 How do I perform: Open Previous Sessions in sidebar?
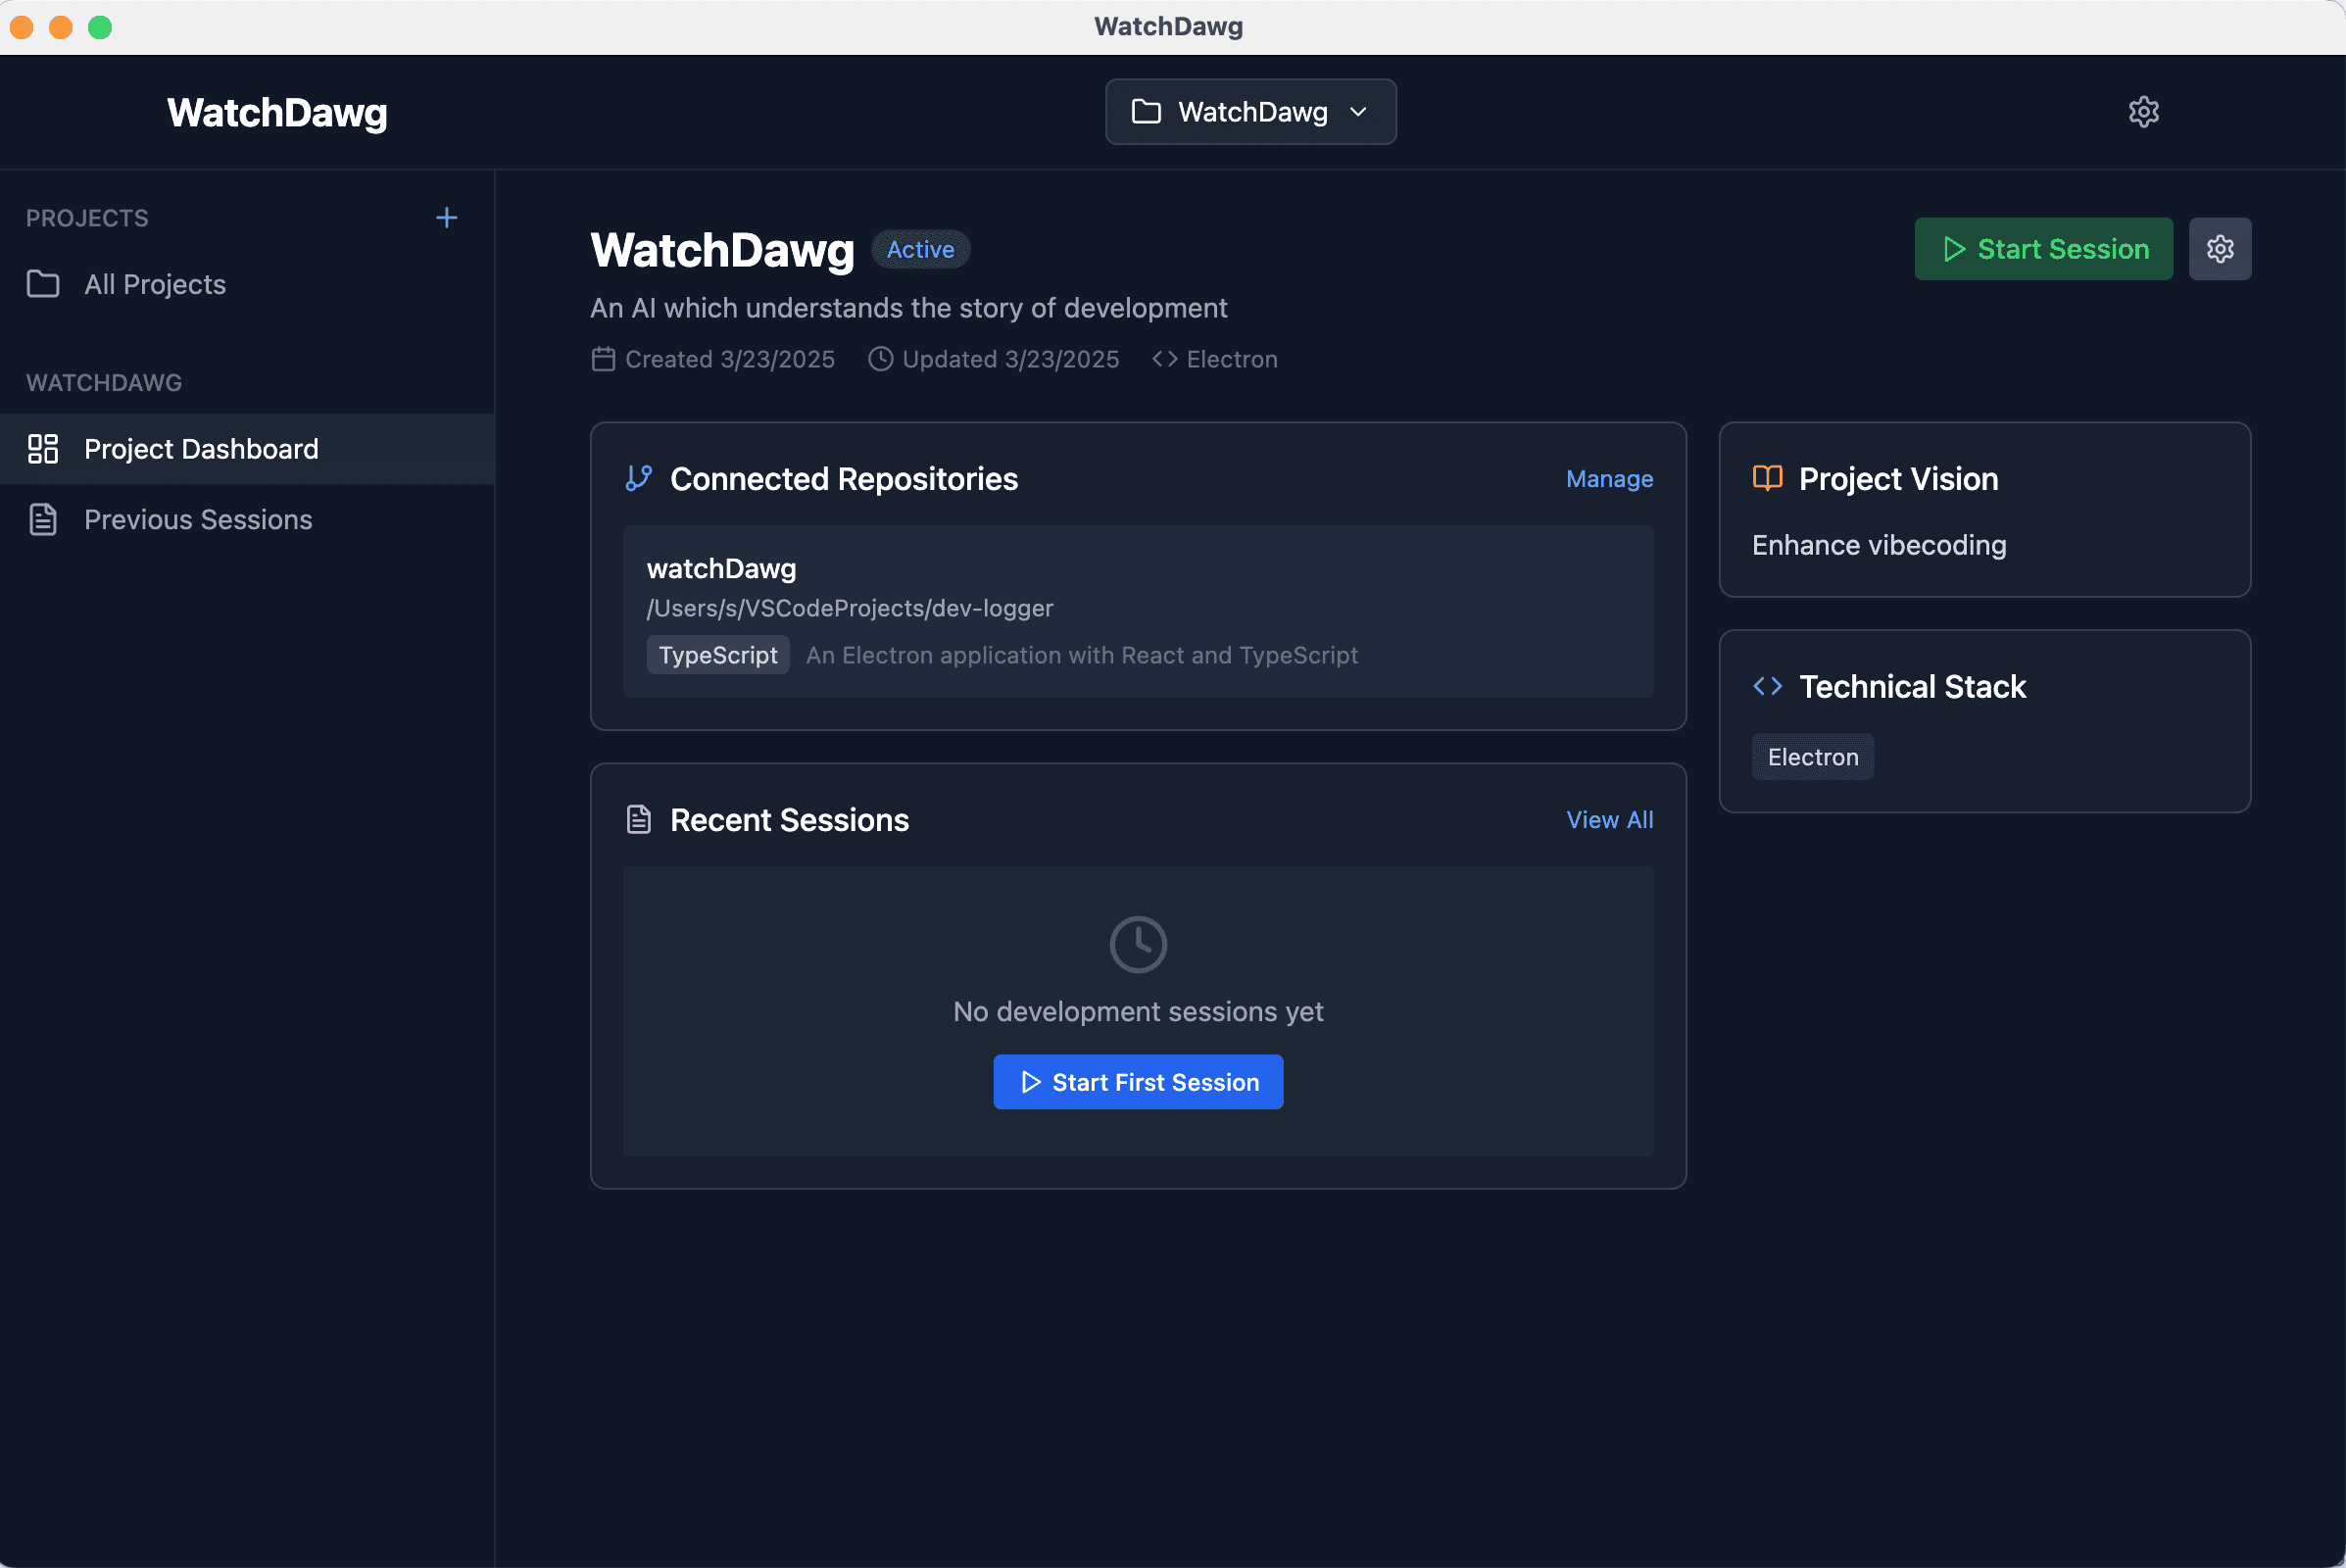point(198,520)
